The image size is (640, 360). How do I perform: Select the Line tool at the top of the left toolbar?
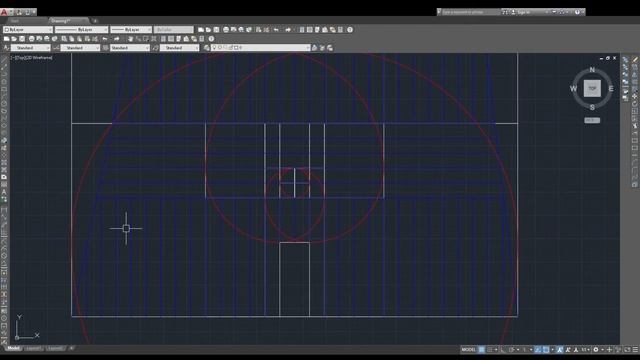(x=4, y=60)
